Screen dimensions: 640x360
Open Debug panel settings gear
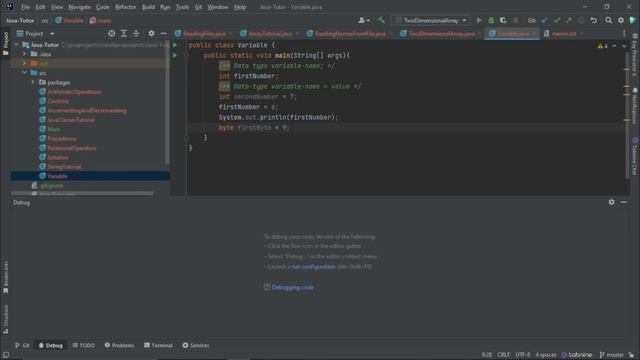[x=611, y=202]
